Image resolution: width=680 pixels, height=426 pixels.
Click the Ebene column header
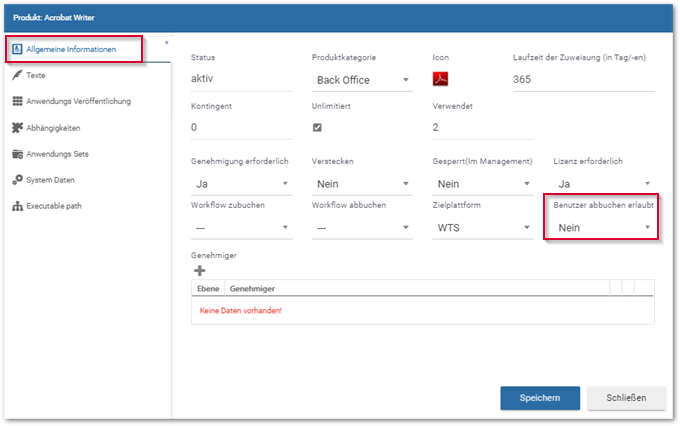pyautogui.click(x=208, y=288)
